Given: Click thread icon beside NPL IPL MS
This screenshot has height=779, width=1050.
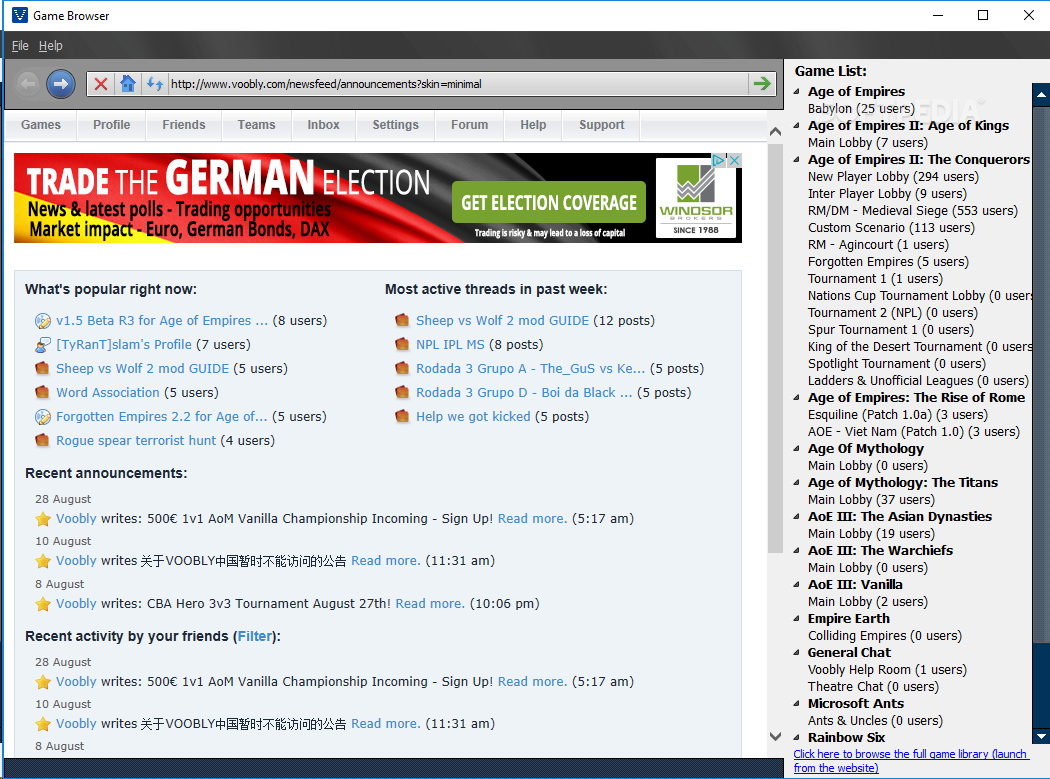Looking at the screenshot, I should click(402, 345).
